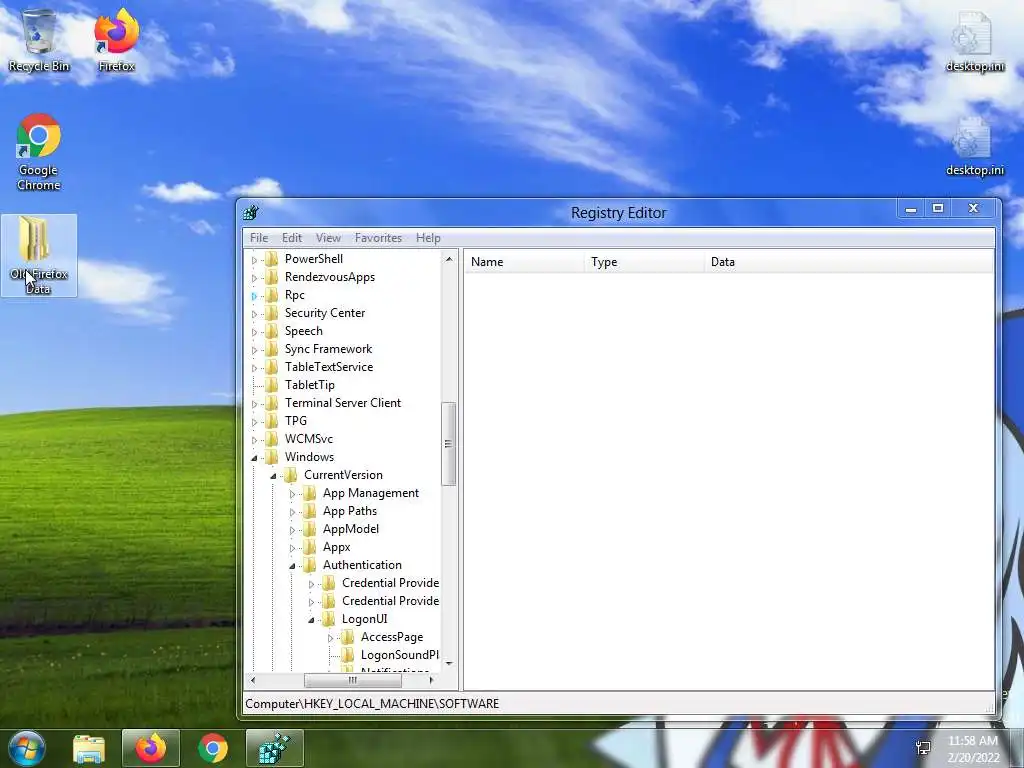The height and width of the screenshot is (768, 1024).
Task: Click the tree horizontal scrollbar thumb
Action: [353, 680]
